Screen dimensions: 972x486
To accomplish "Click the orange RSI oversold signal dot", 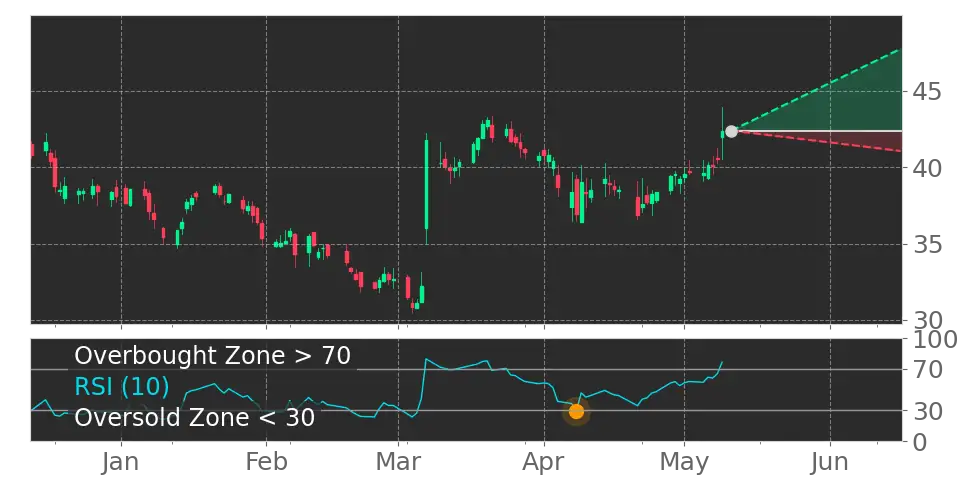I will (x=577, y=412).
